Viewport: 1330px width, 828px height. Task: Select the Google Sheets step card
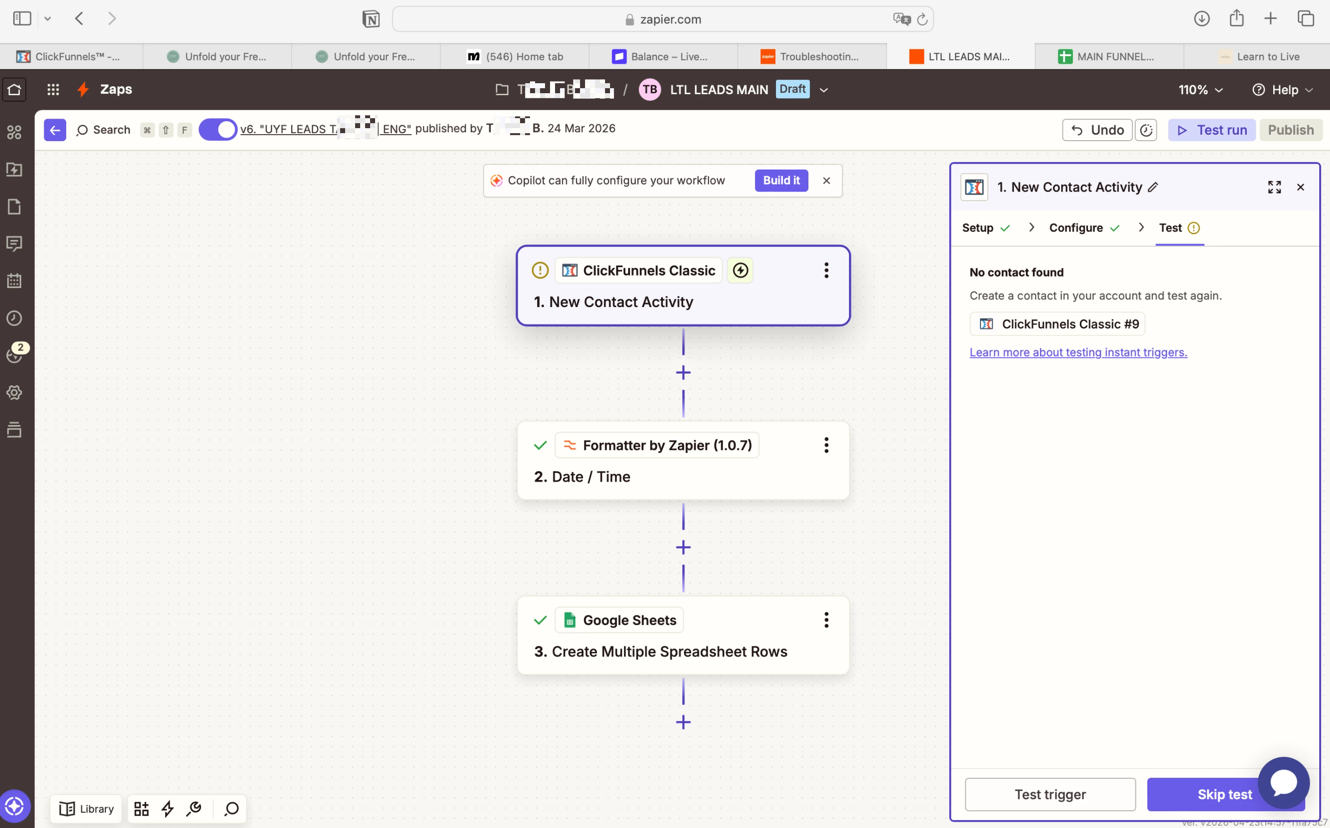(x=683, y=636)
